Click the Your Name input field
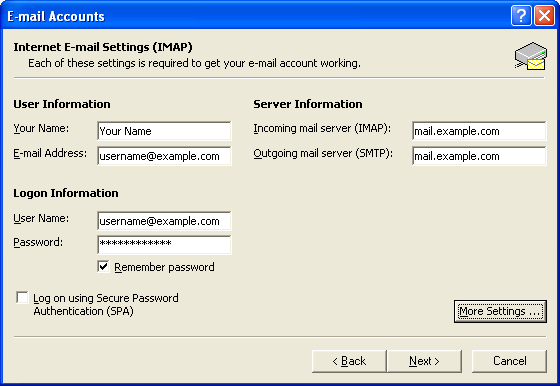Image resolution: width=560 pixels, height=386 pixels. tap(164, 131)
